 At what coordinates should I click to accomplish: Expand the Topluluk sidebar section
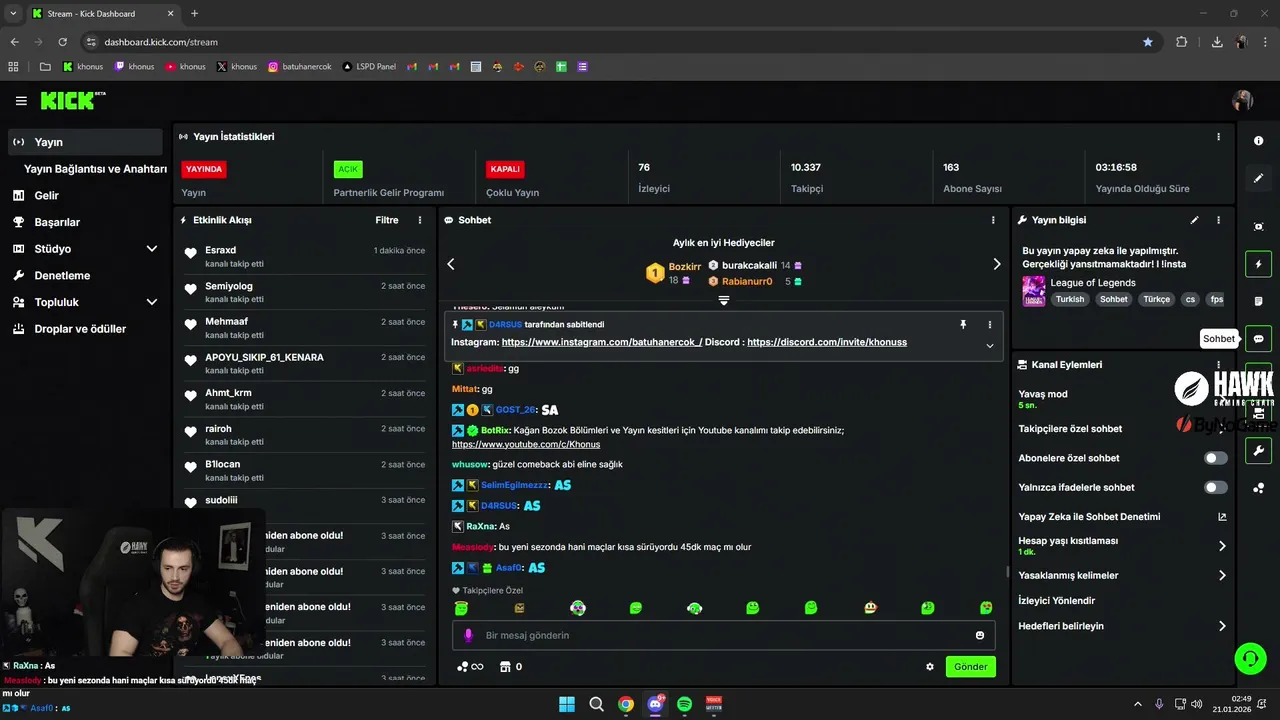pos(152,302)
